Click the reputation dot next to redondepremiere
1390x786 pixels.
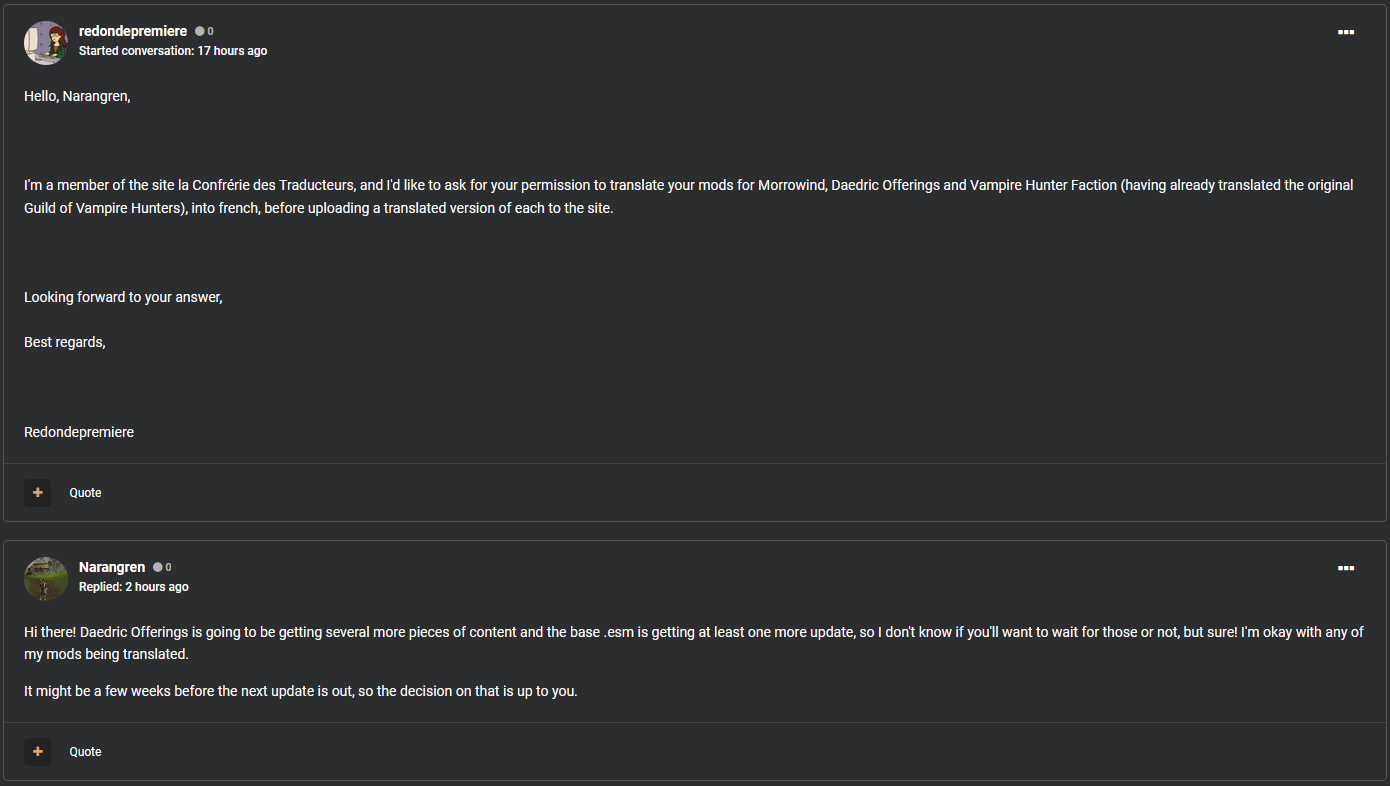(x=200, y=32)
